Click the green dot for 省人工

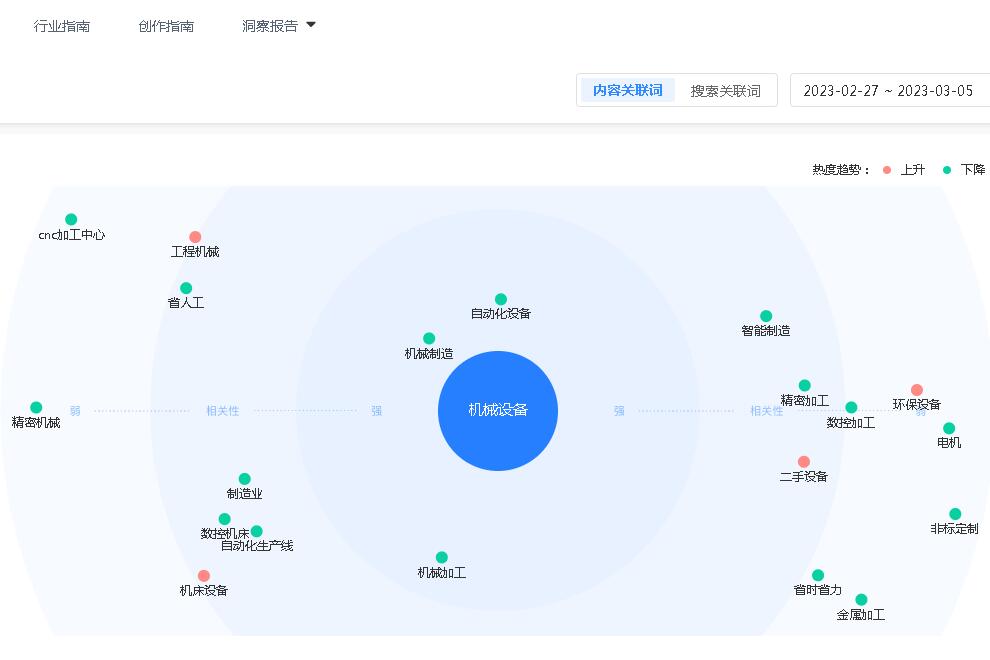pyautogui.click(x=186, y=288)
